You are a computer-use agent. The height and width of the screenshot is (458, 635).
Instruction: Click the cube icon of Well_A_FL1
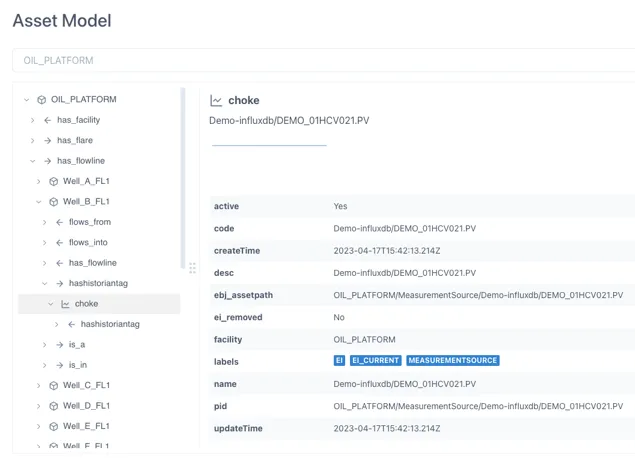tap(53, 181)
